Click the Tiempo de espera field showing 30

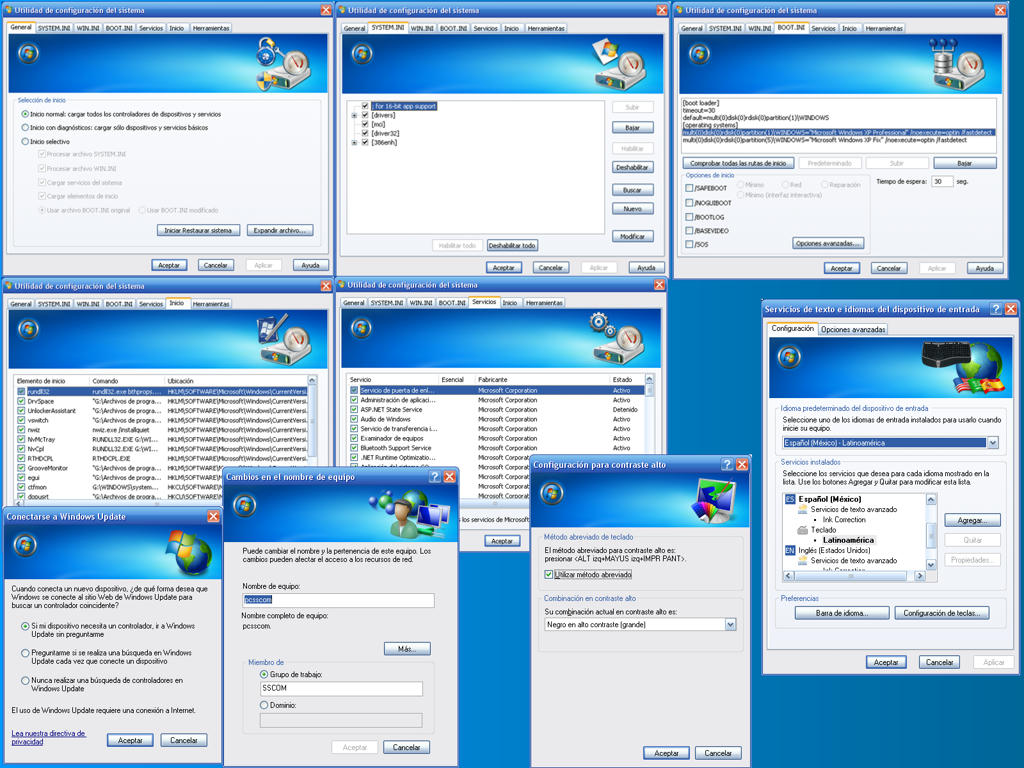coord(942,182)
